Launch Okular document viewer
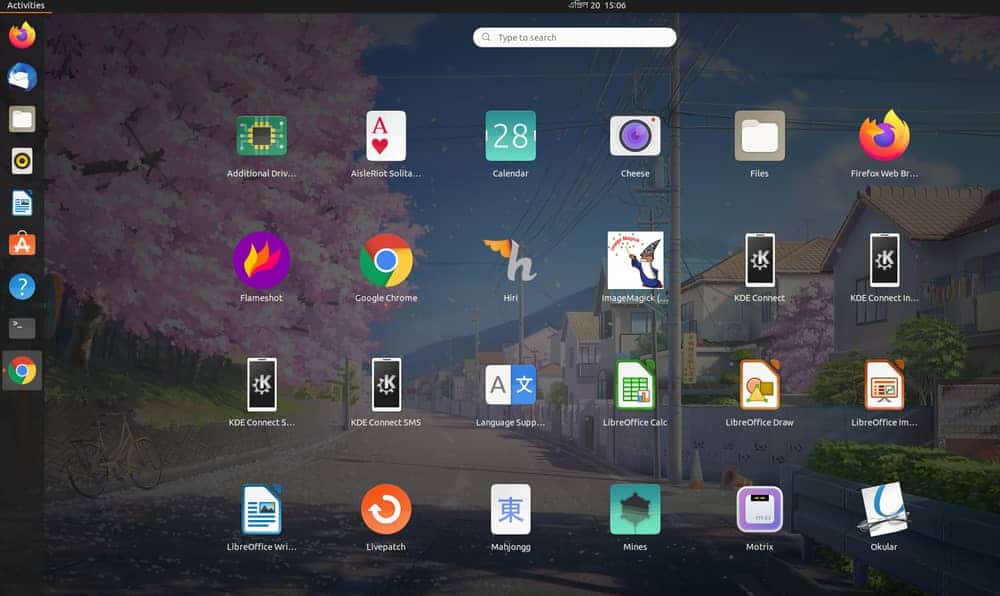 [884, 509]
